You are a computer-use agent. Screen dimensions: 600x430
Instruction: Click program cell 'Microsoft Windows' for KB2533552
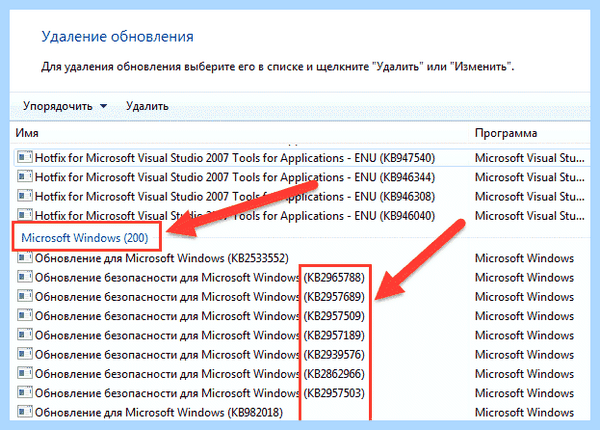tap(524, 258)
